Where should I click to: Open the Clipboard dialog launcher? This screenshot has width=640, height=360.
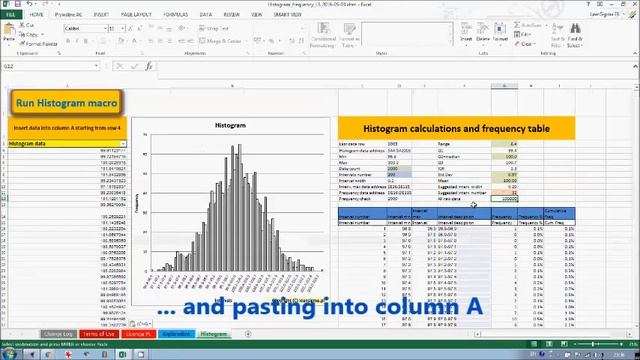coord(59,53)
